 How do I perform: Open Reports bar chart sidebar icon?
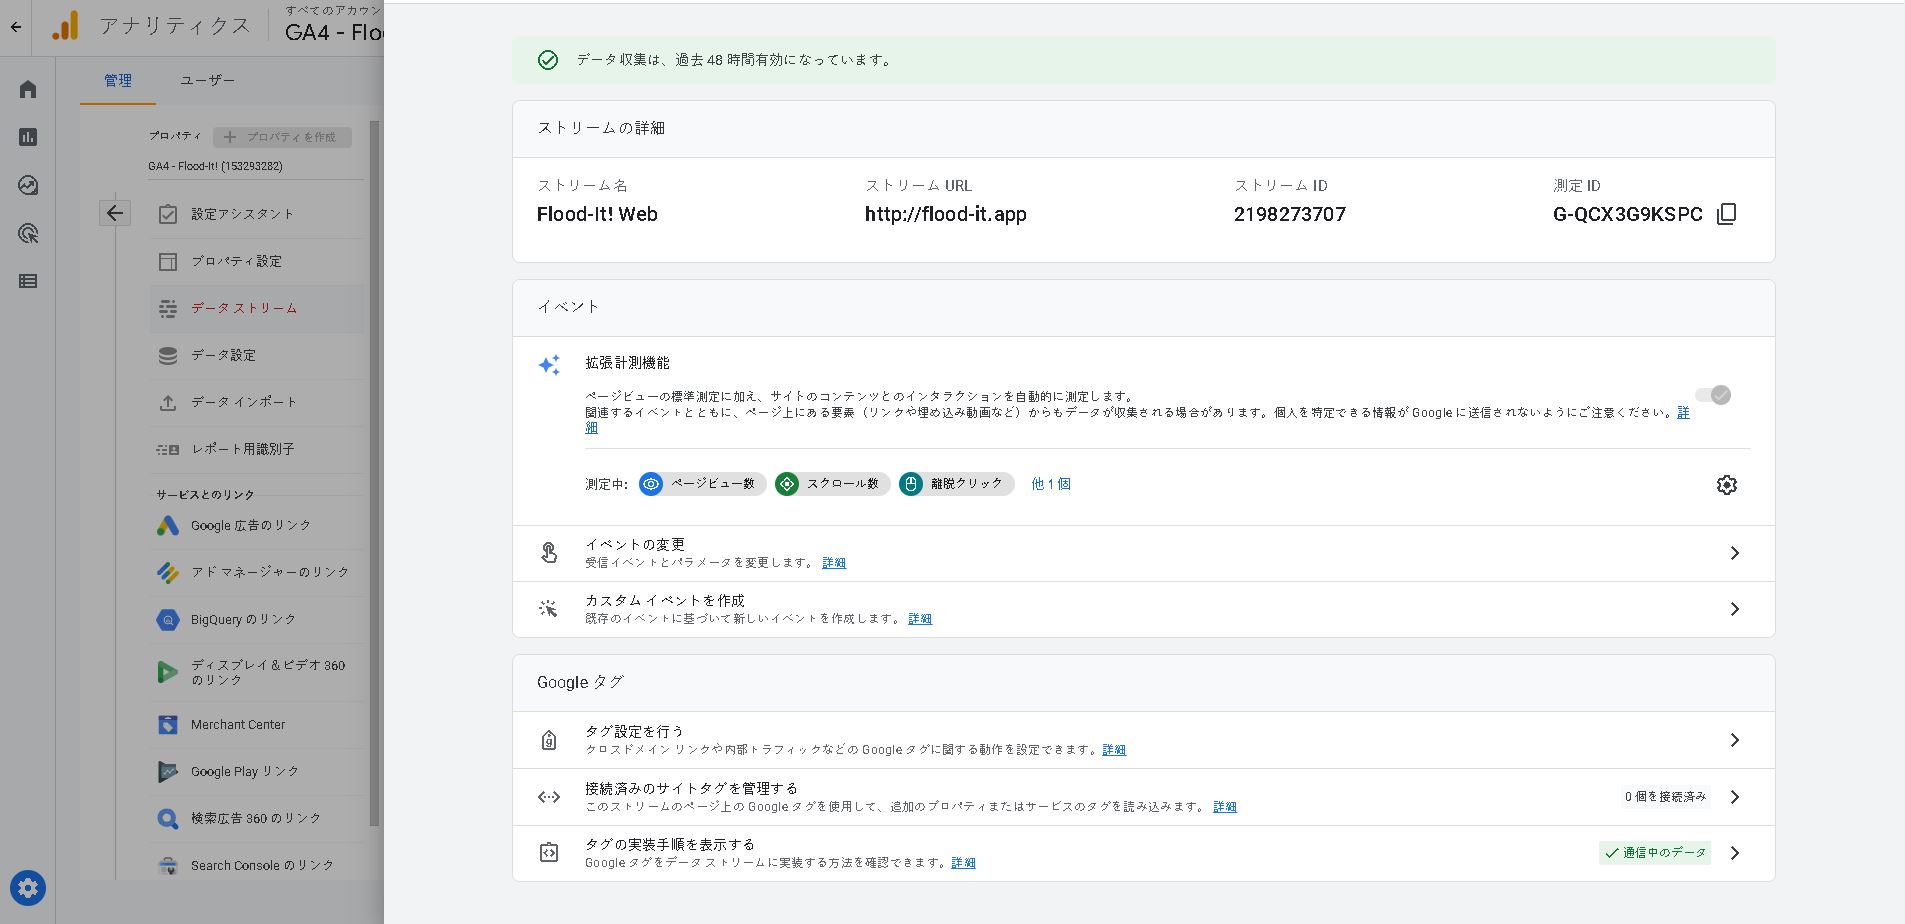point(28,137)
